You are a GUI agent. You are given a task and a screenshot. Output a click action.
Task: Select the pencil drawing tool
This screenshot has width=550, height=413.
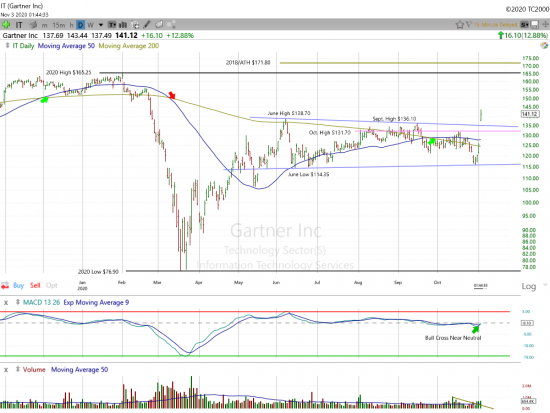(147, 24)
